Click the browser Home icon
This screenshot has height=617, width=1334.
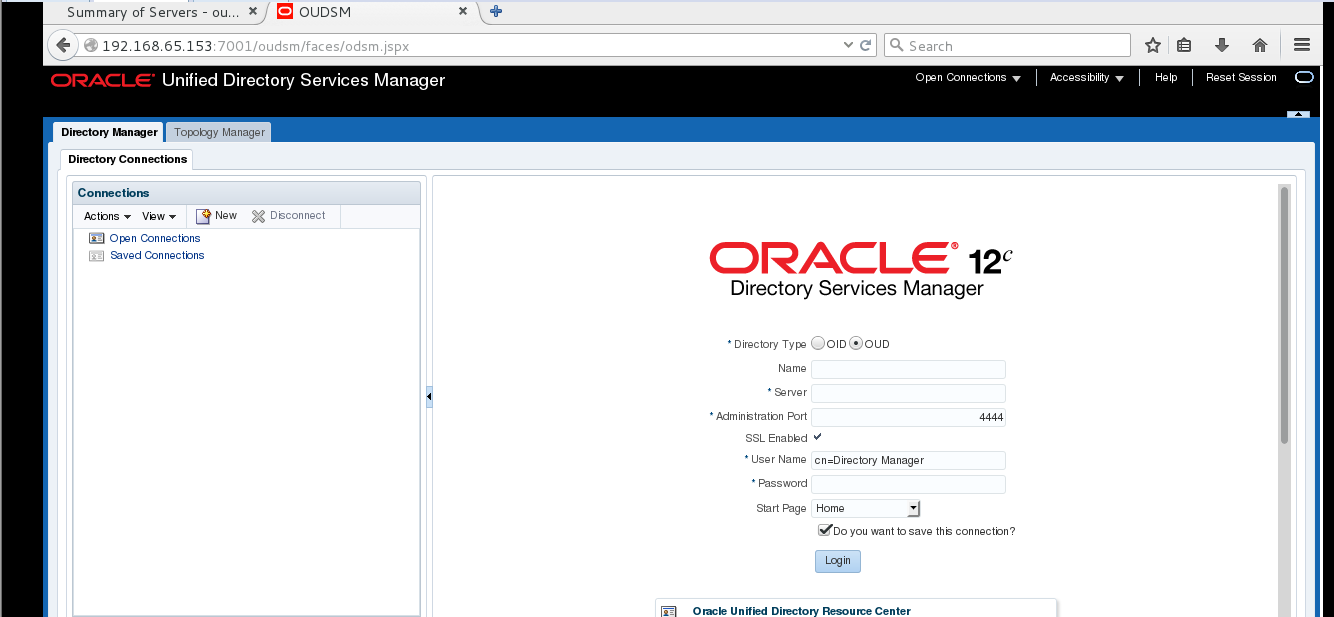1259,45
